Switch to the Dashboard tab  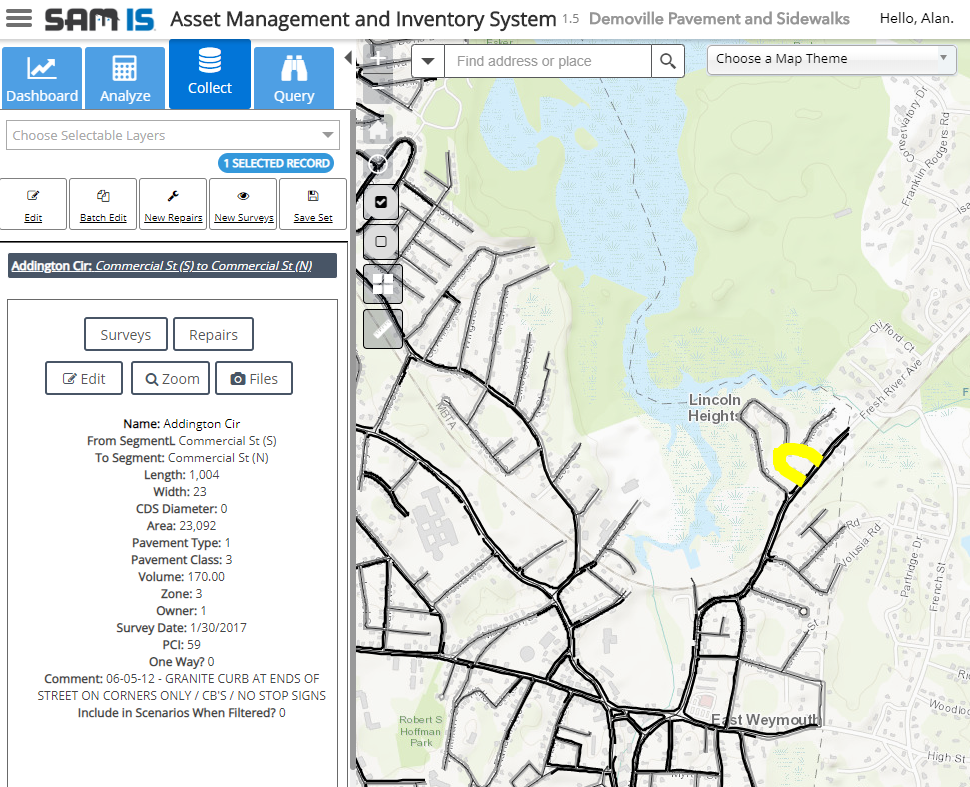coord(42,79)
